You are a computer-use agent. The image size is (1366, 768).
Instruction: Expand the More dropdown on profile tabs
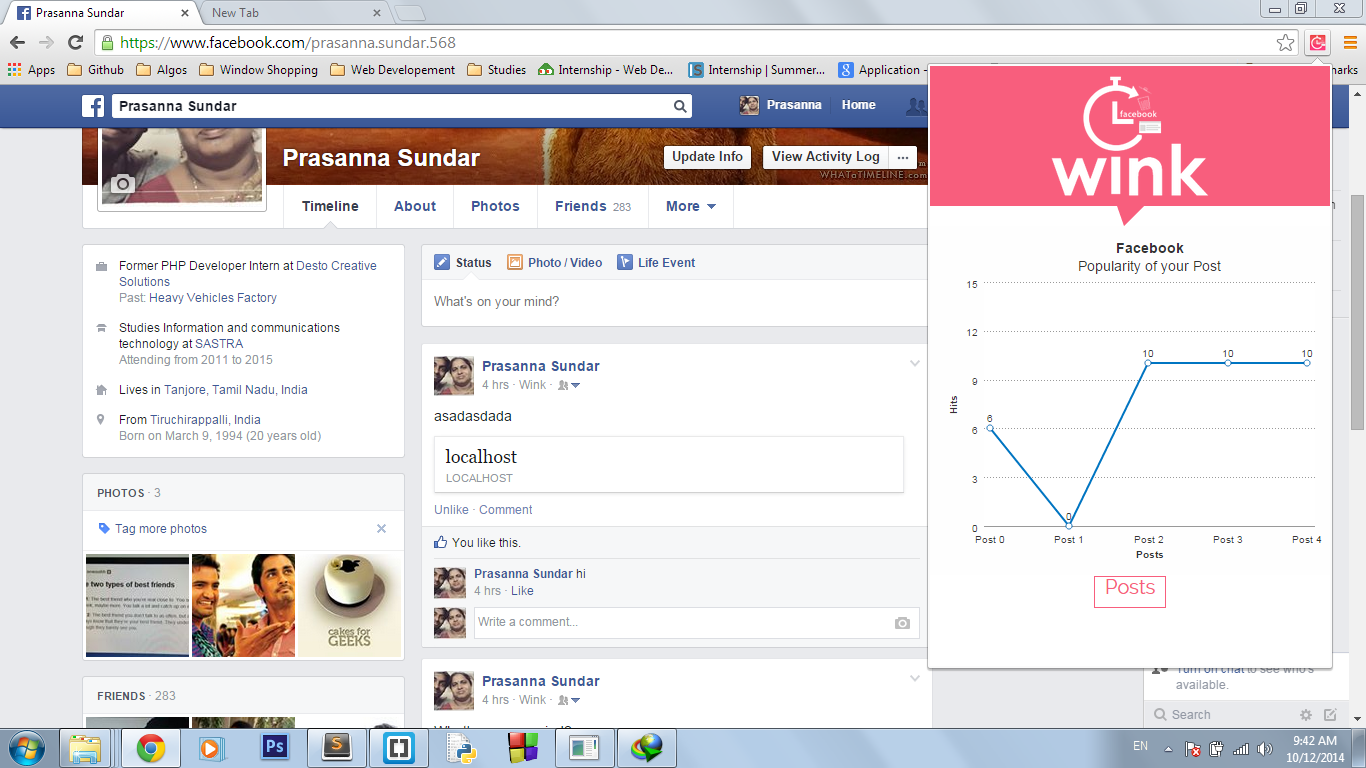click(x=691, y=207)
